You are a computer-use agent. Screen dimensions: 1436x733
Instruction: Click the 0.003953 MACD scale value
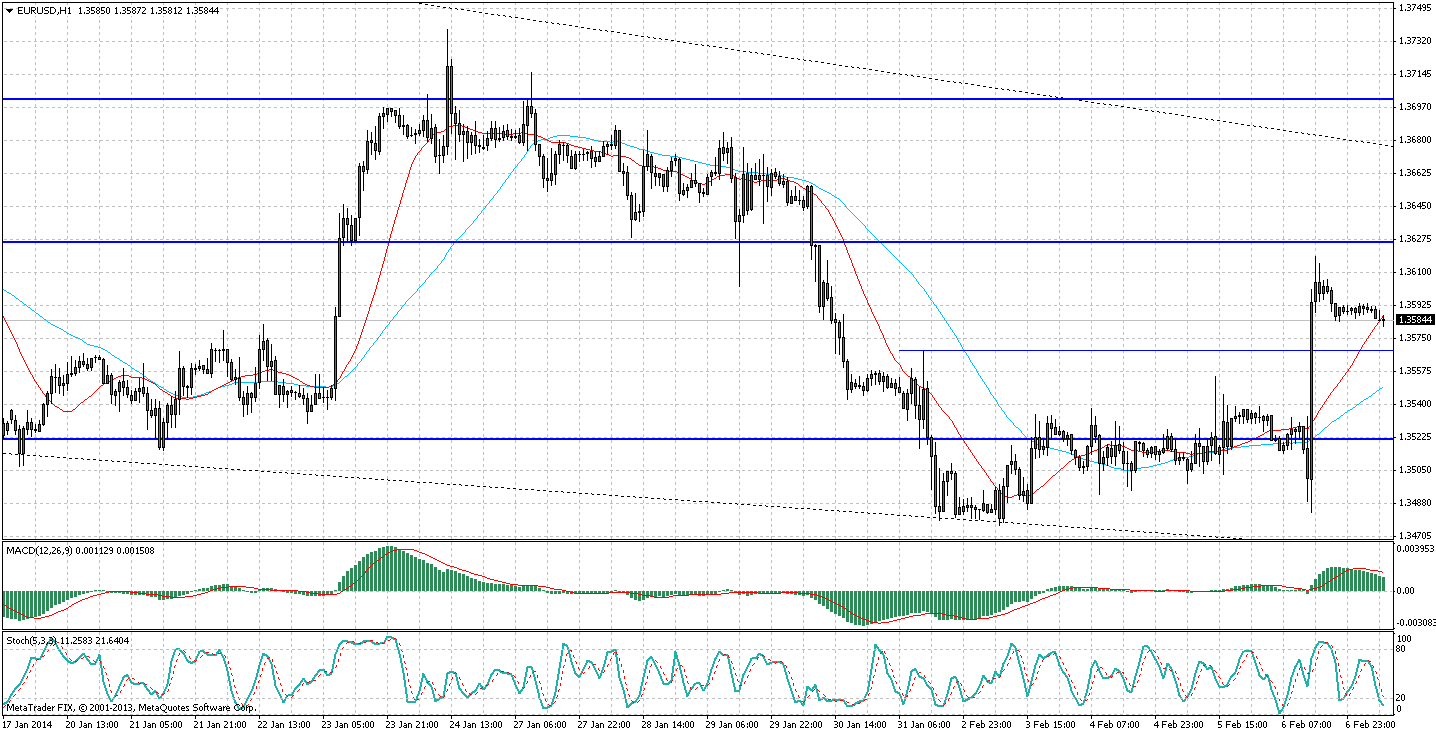(1415, 549)
